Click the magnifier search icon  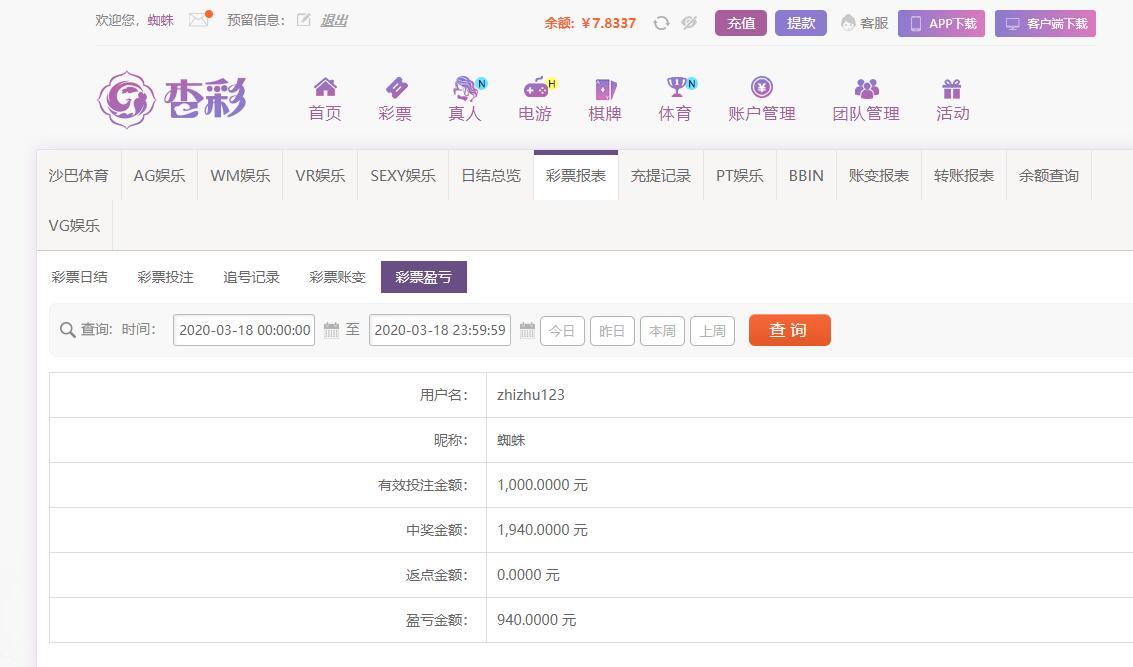(67, 330)
